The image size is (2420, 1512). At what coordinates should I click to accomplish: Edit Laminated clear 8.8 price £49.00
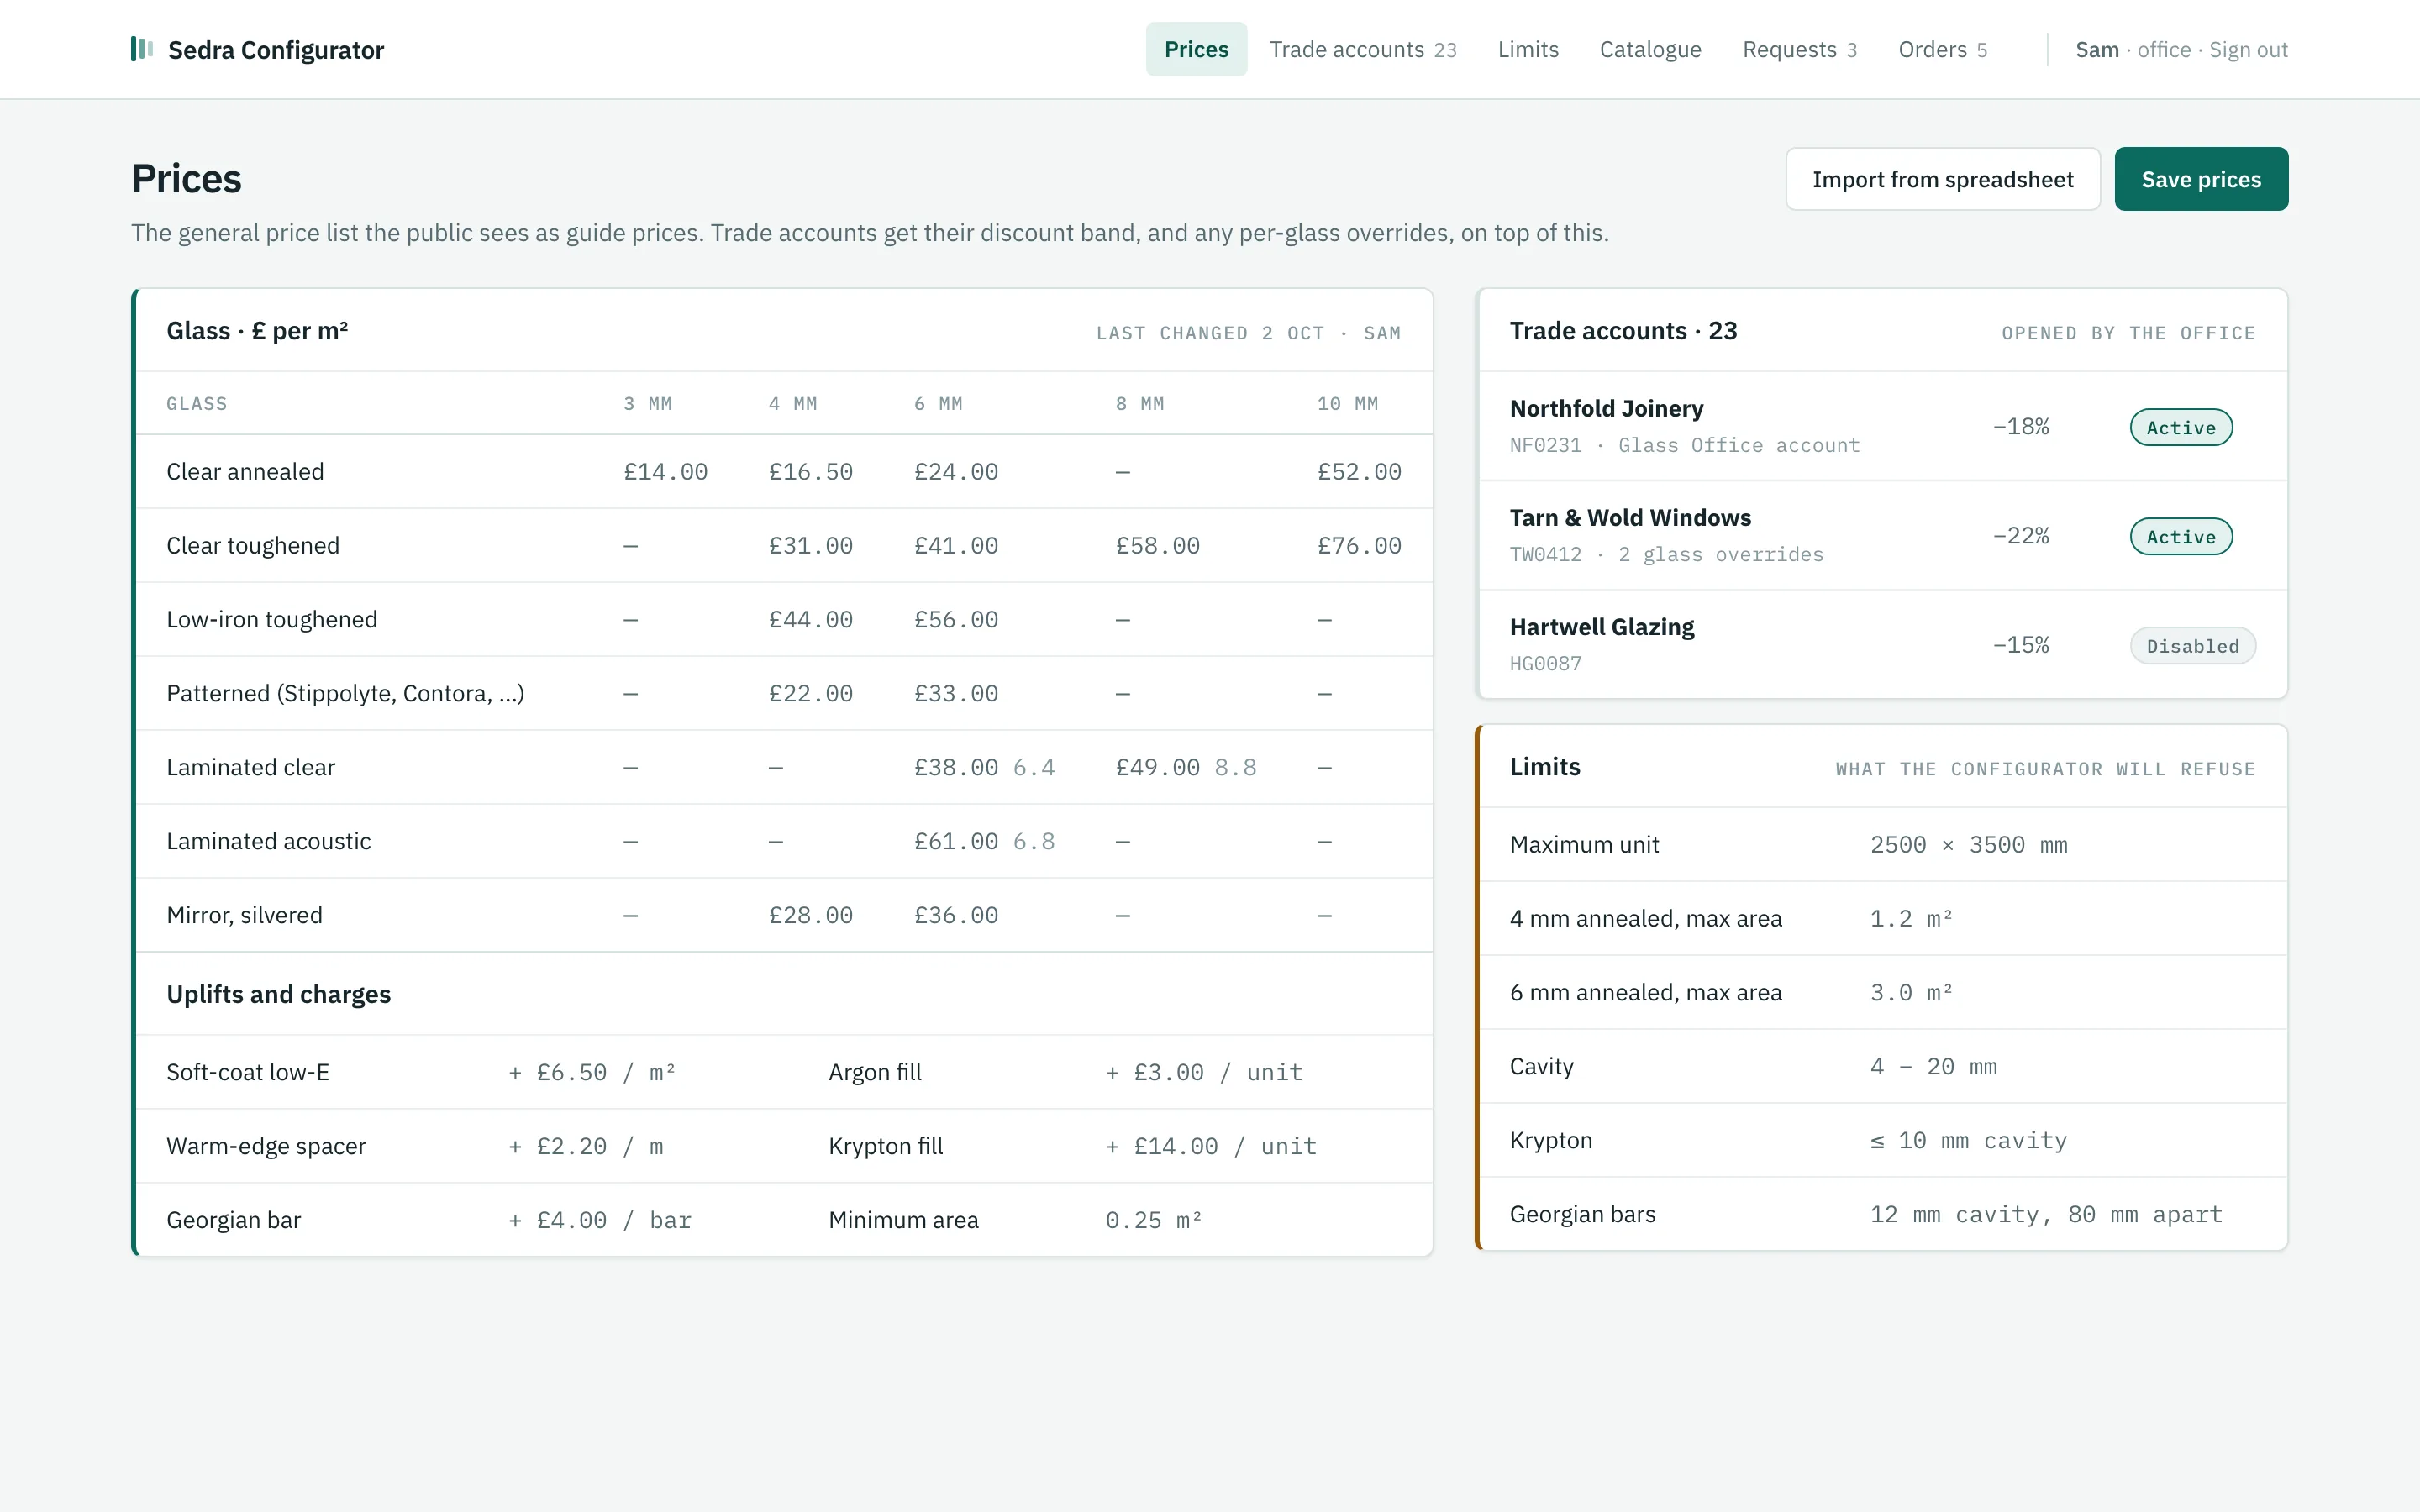1157,768
